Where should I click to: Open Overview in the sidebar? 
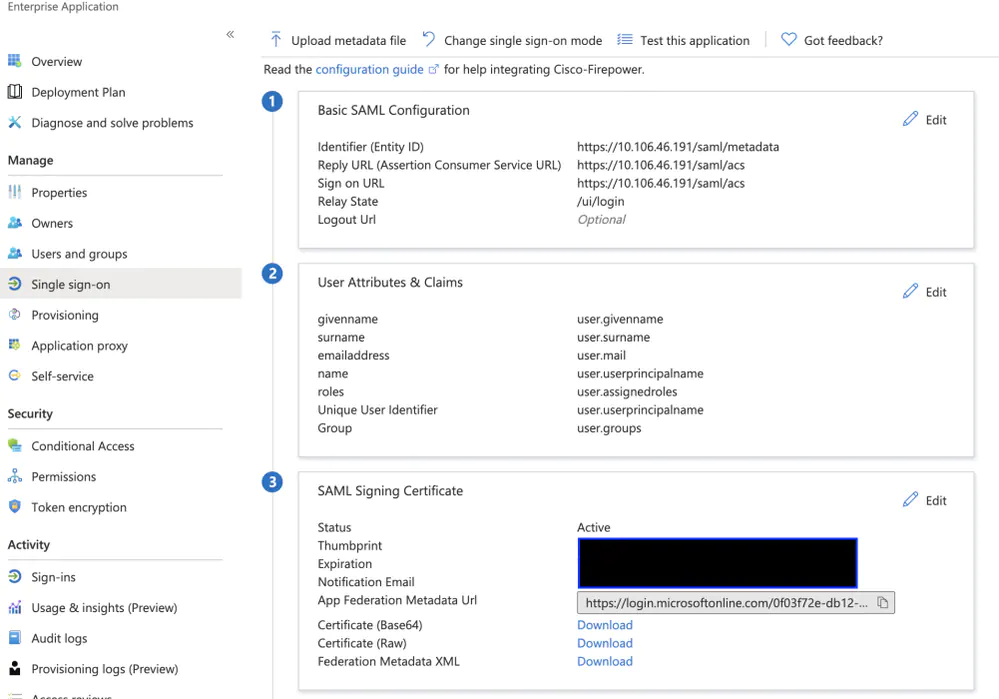click(57, 61)
